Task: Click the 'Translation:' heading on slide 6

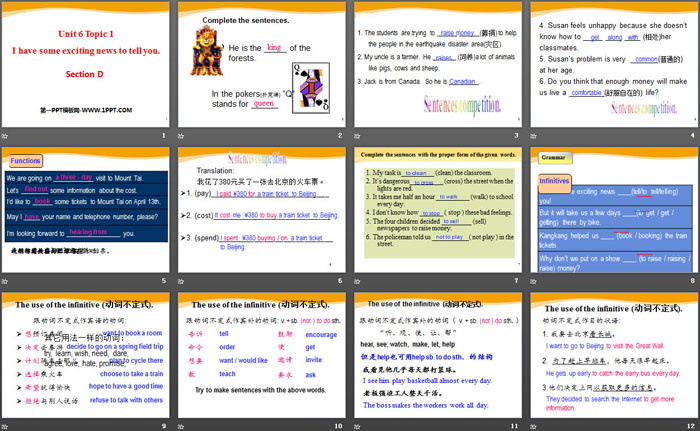Action: [x=215, y=171]
